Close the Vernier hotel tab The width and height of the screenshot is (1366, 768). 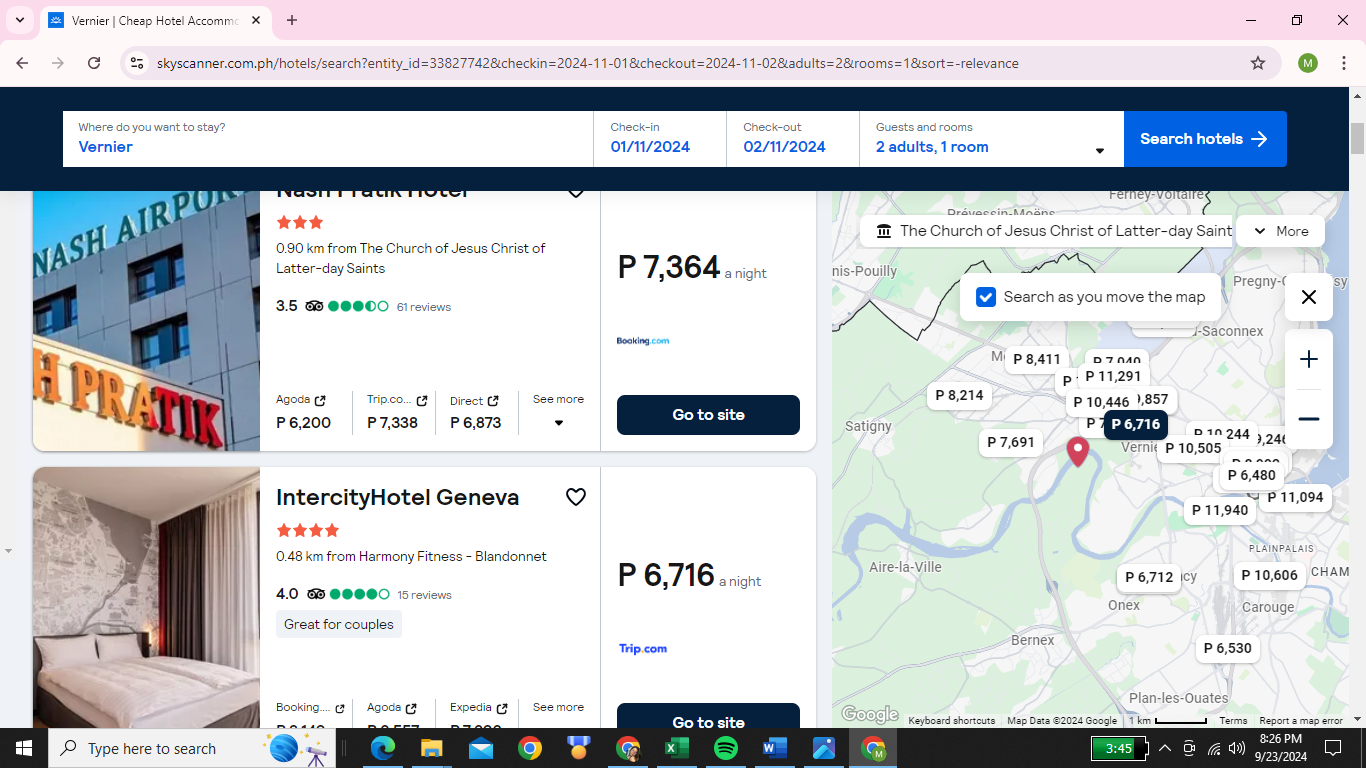(256, 20)
